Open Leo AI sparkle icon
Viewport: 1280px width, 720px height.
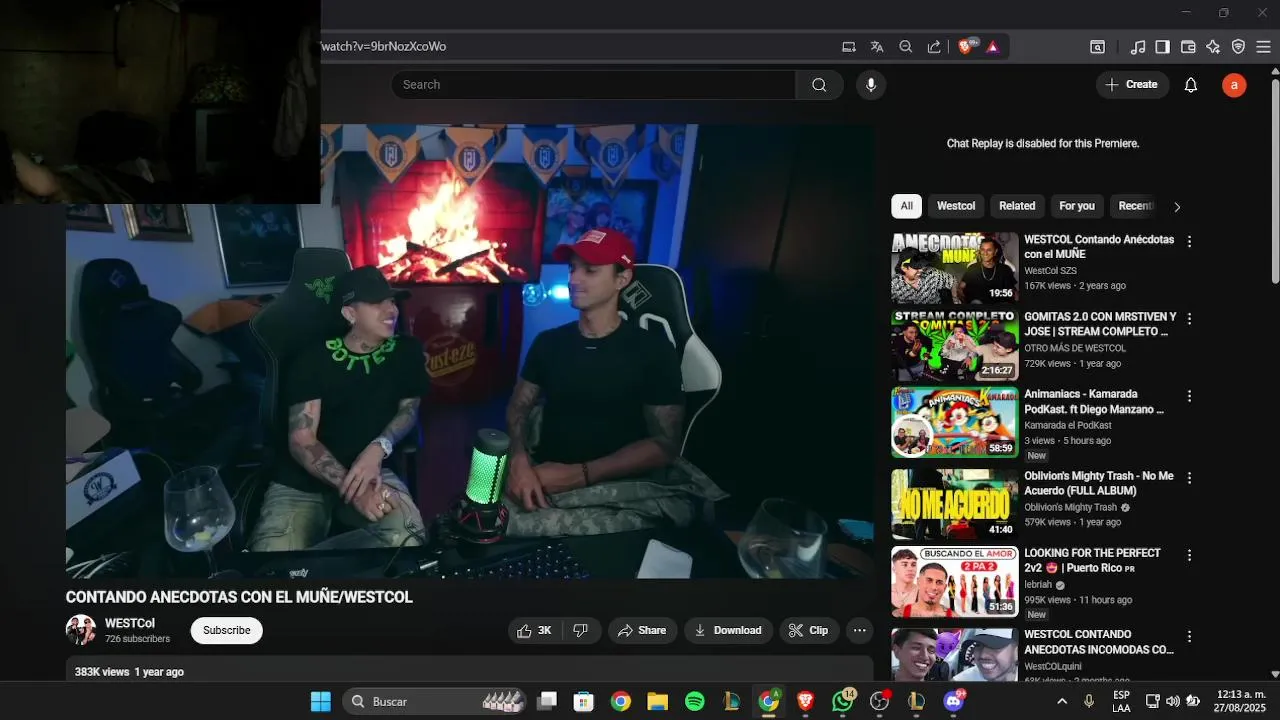coord(1213,46)
